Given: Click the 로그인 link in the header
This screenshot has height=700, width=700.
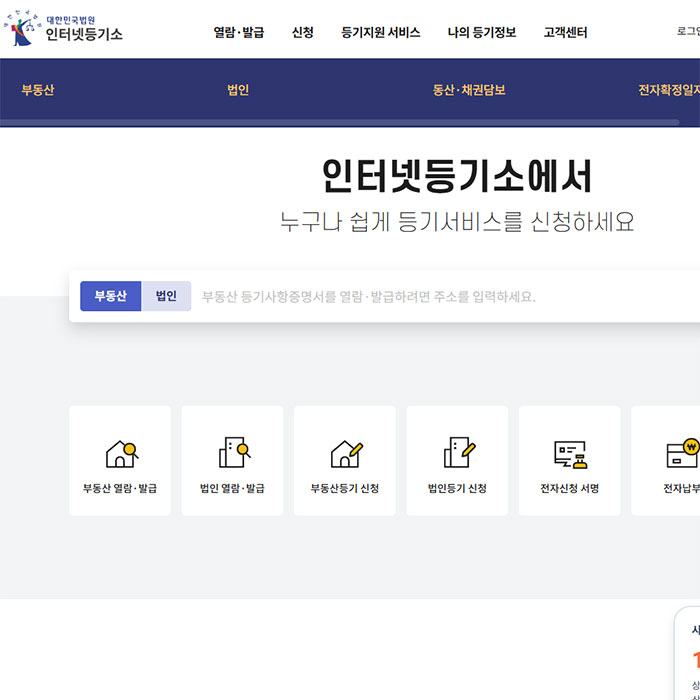Looking at the screenshot, I should 688,31.
